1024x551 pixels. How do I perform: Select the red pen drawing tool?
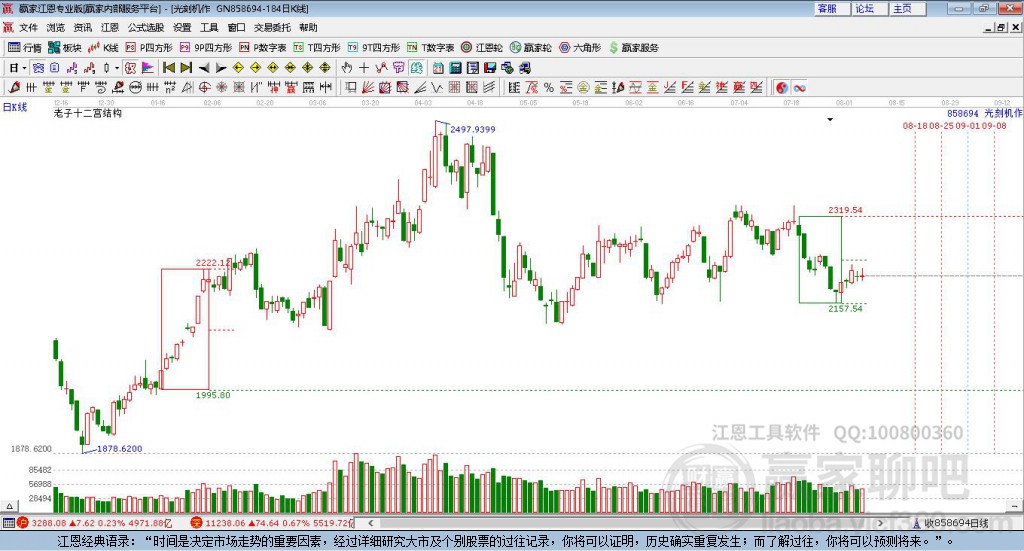click(x=14, y=87)
